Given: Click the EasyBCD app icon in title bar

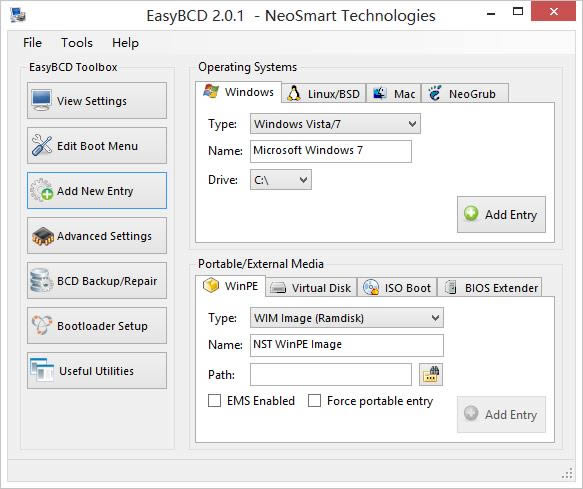Looking at the screenshot, I should pyautogui.click(x=17, y=15).
